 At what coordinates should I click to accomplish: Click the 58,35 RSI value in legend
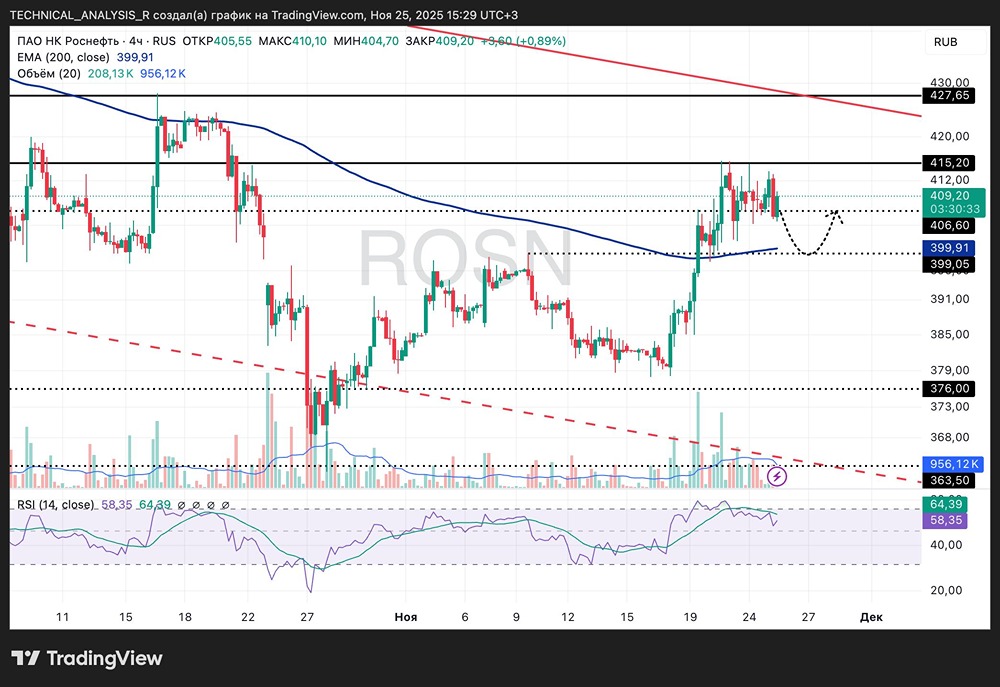click(x=116, y=505)
